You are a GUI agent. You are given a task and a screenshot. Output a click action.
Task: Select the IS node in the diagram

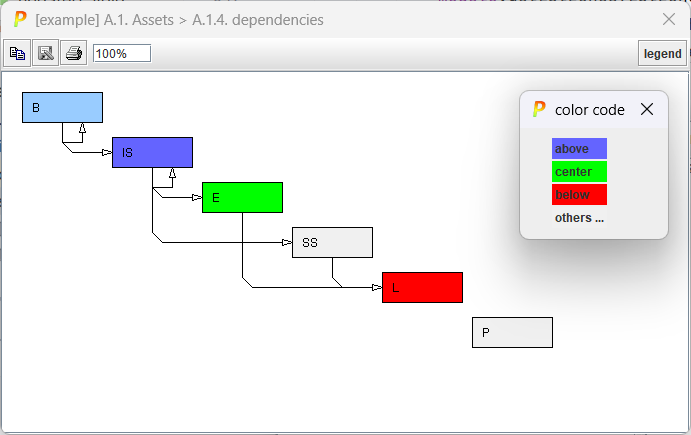152,152
